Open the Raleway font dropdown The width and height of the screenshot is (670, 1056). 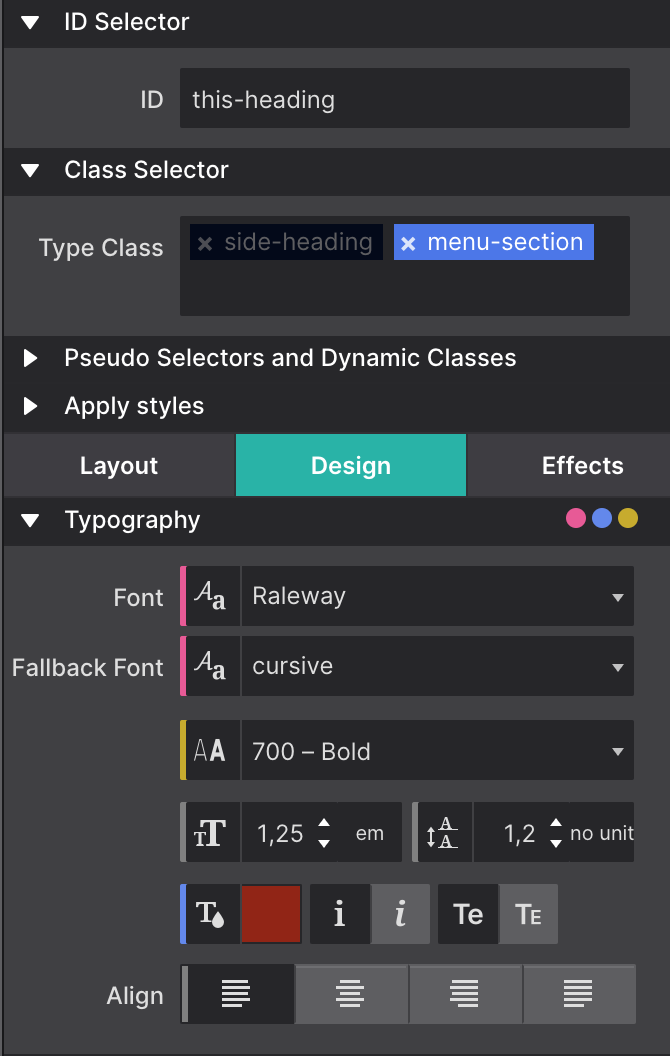pos(437,596)
